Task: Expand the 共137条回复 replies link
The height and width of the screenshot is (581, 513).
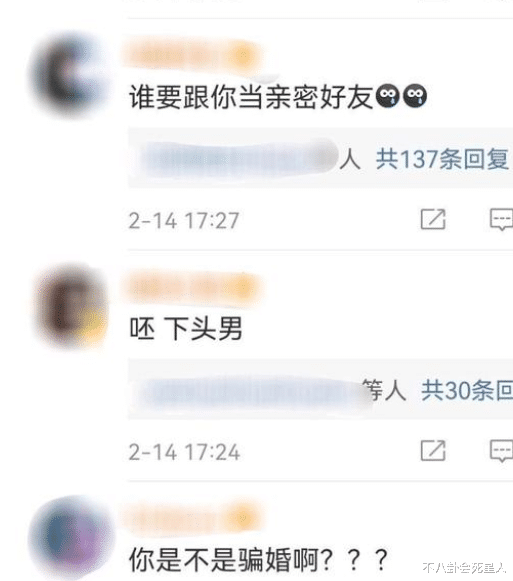Action: (x=442, y=160)
